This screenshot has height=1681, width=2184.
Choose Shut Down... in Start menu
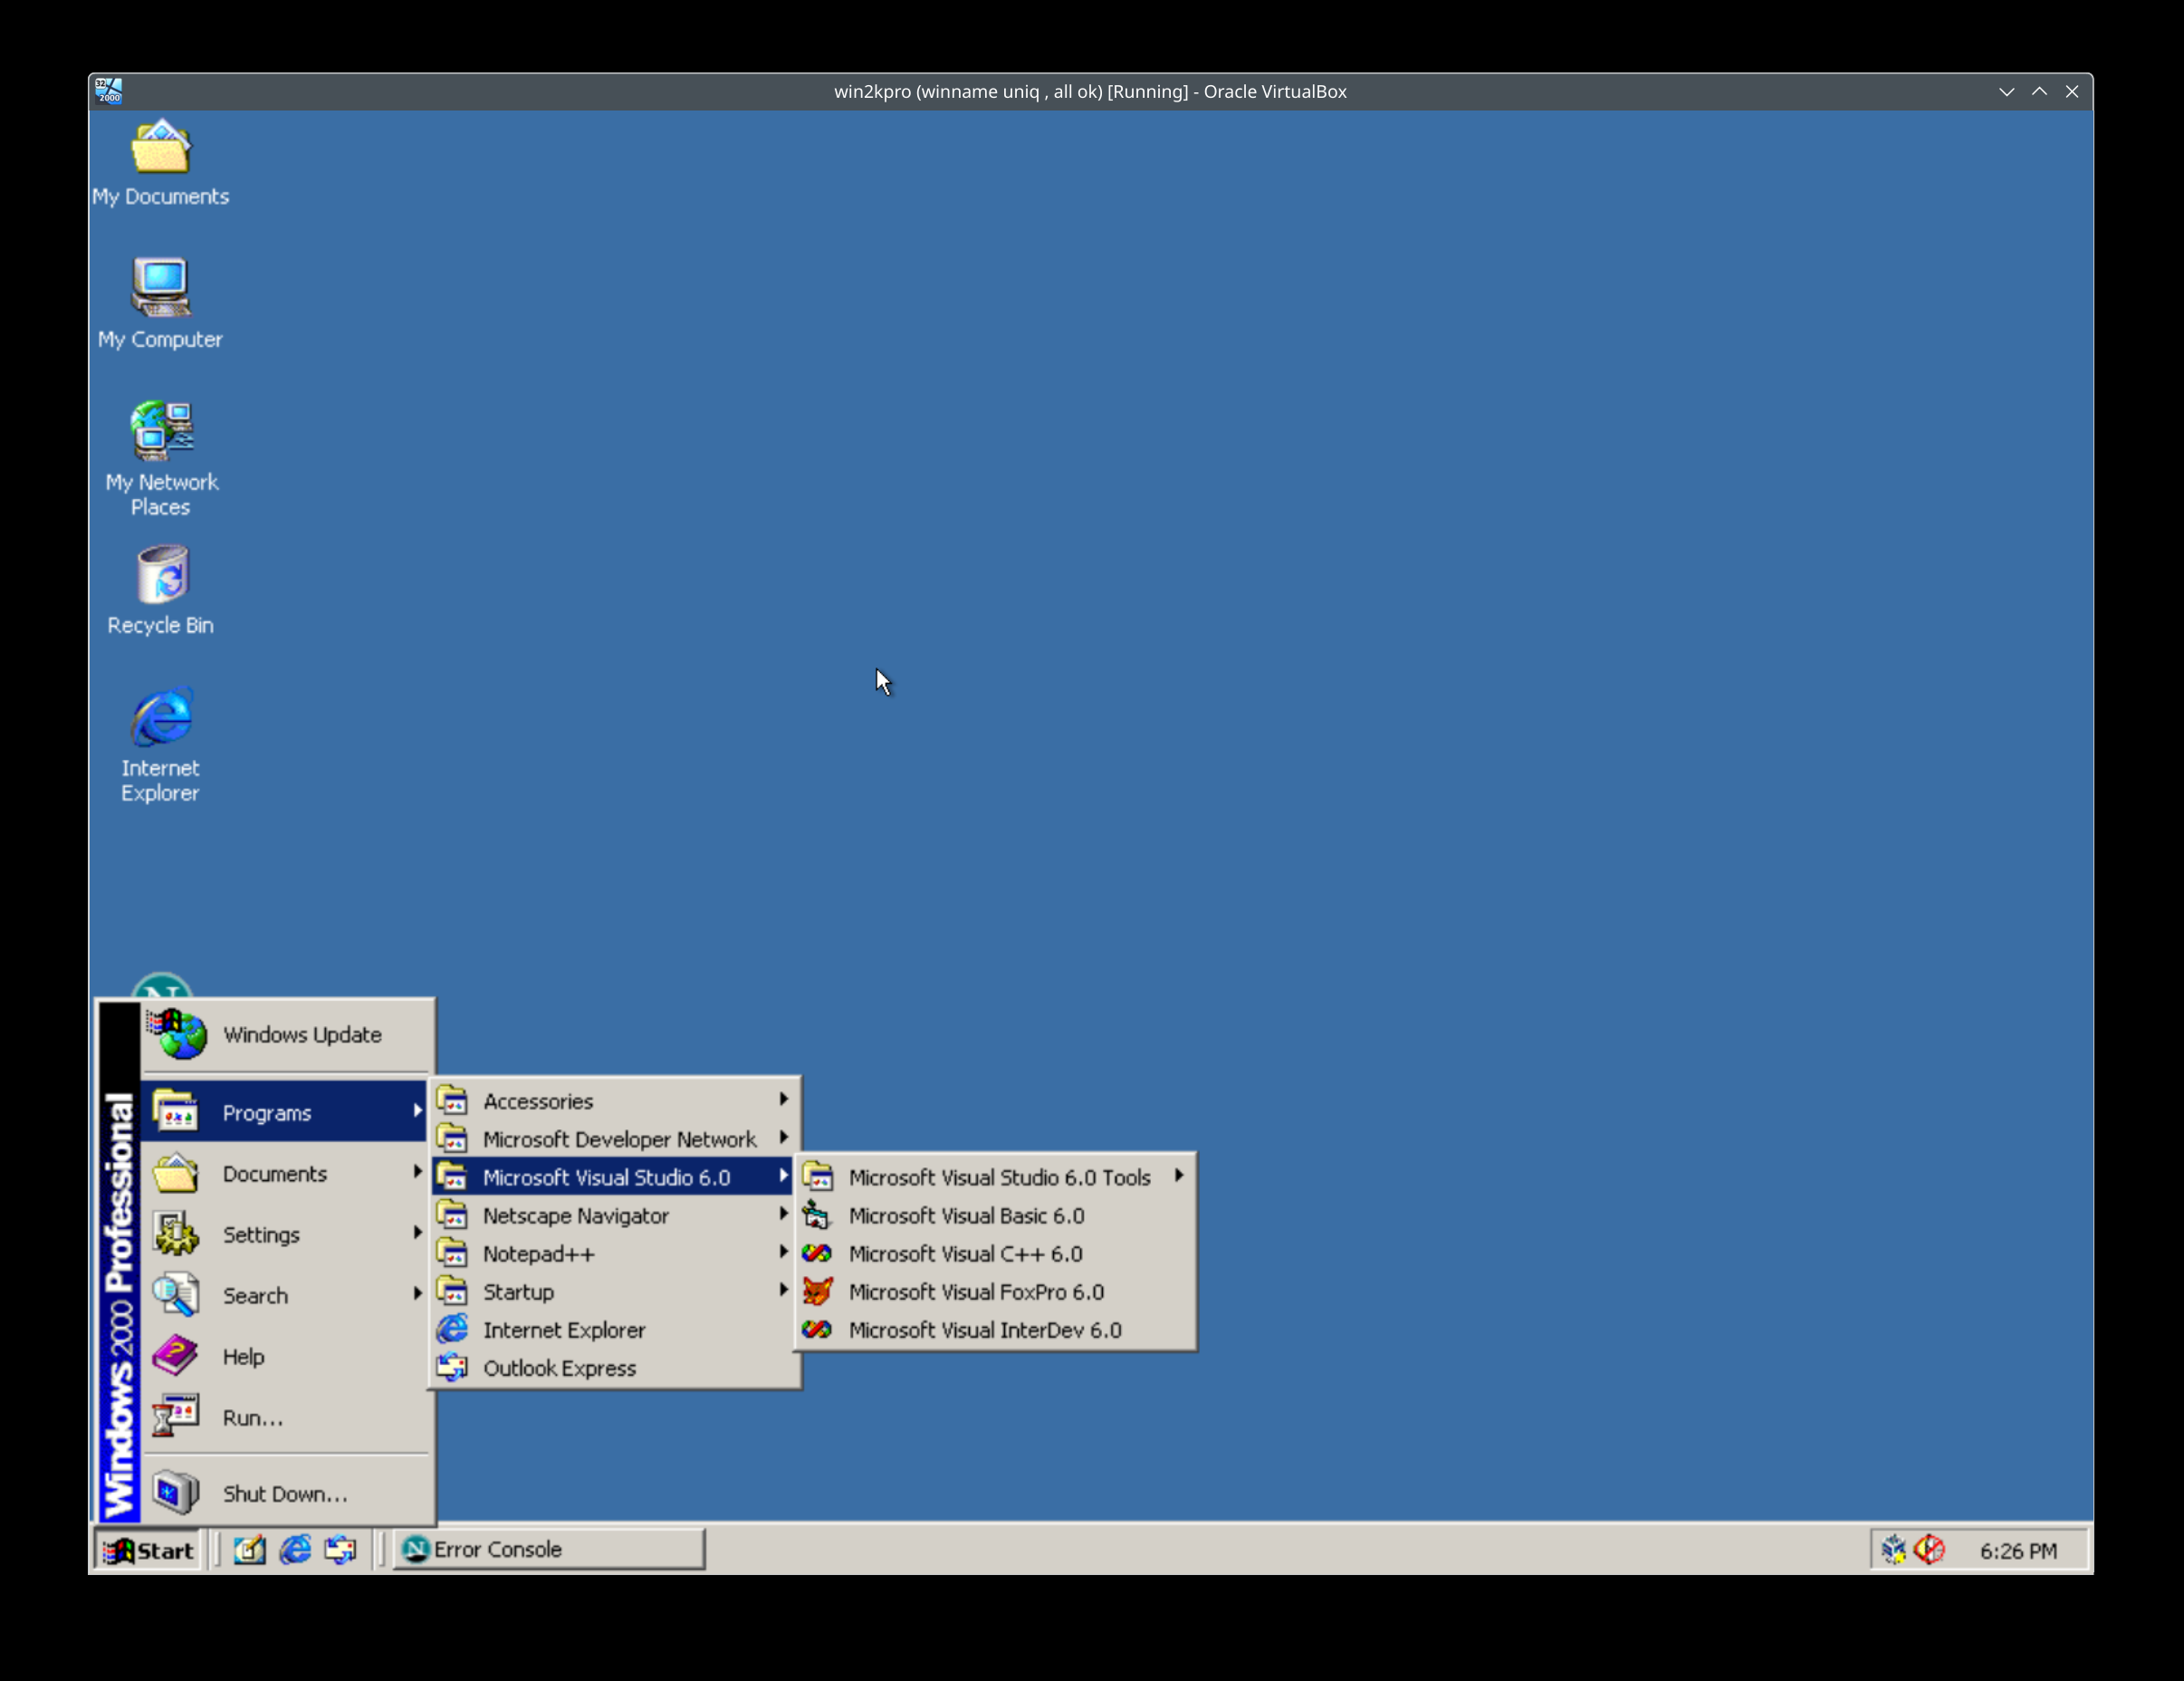click(x=285, y=1493)
